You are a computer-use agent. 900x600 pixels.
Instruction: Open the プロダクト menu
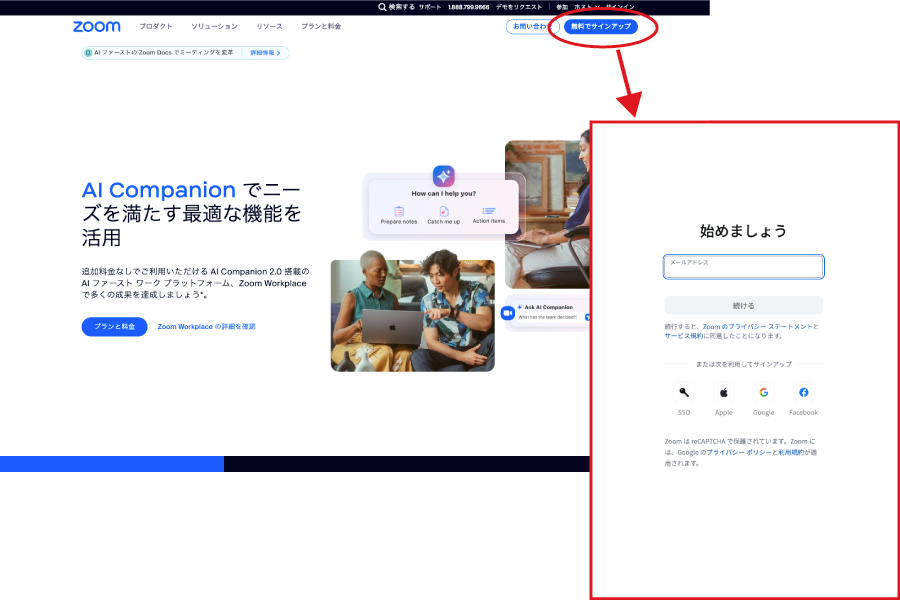pyautogui.click(x=155, y=26)
